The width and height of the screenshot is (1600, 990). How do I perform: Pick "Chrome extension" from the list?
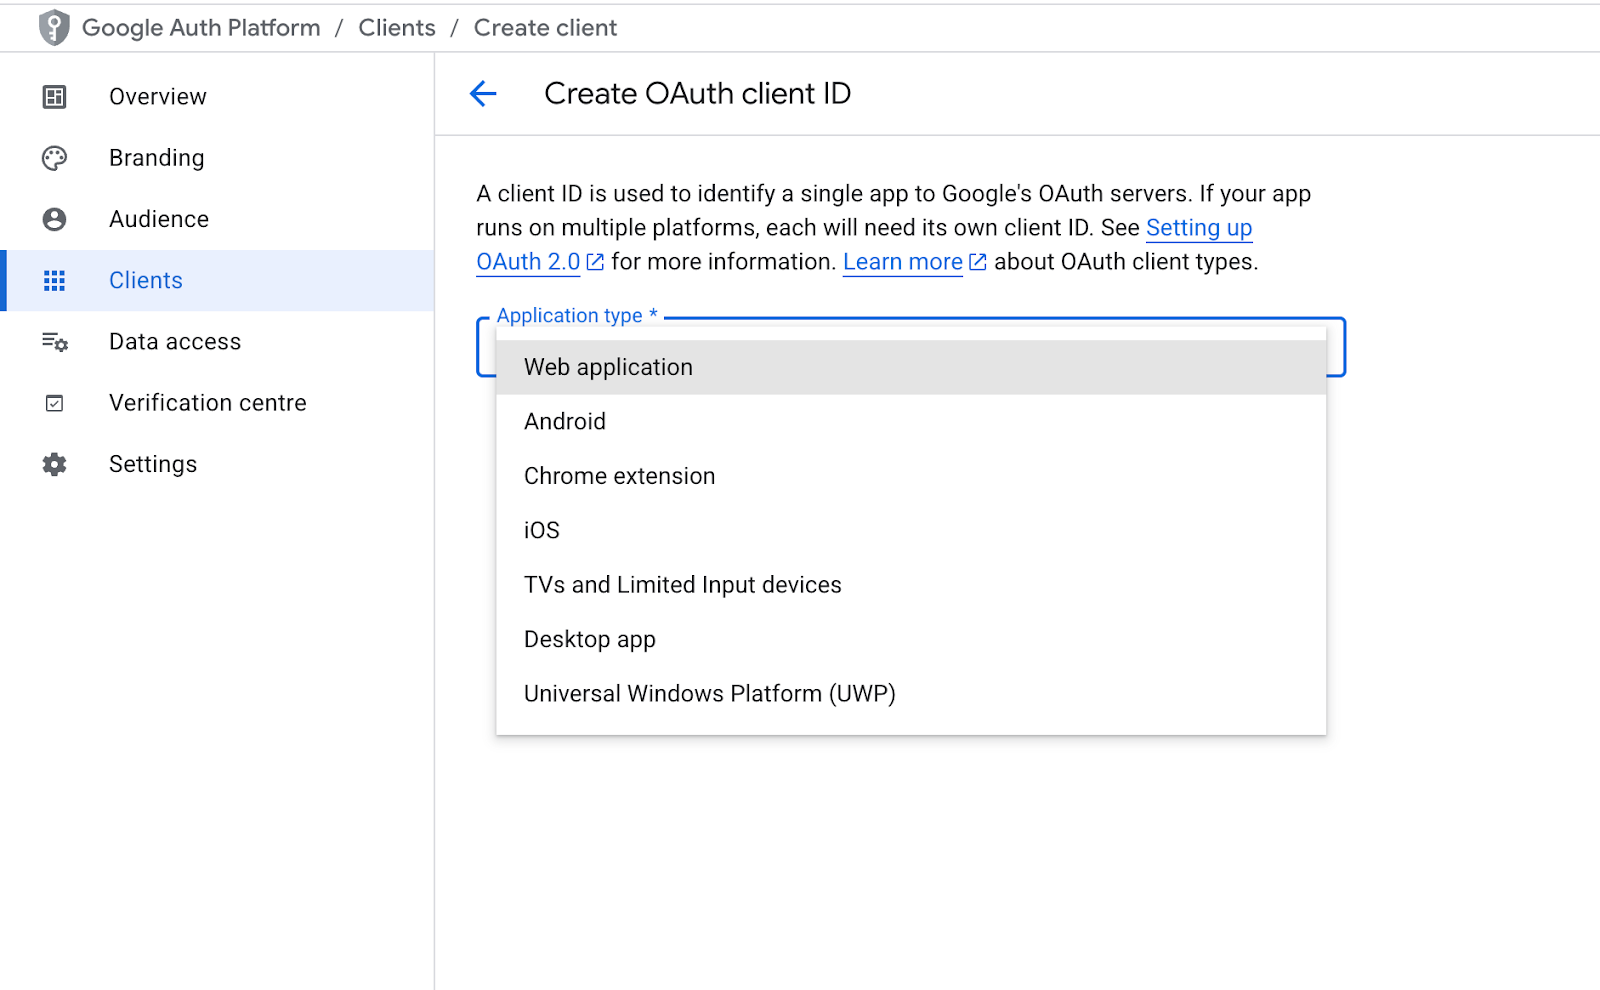tap(618, 476)
